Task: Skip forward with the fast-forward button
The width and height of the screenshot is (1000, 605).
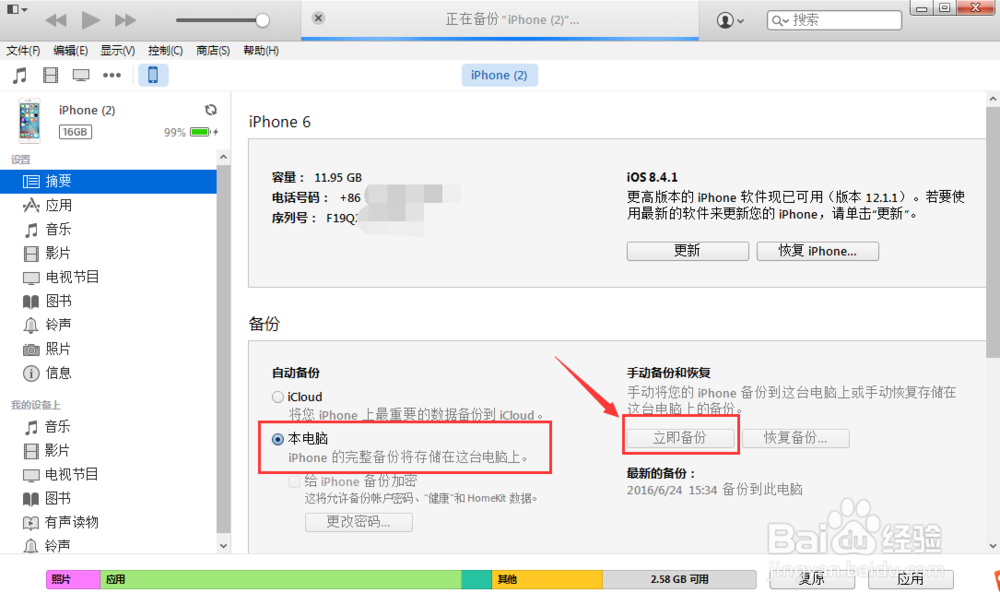Action: tap(125, 20)
